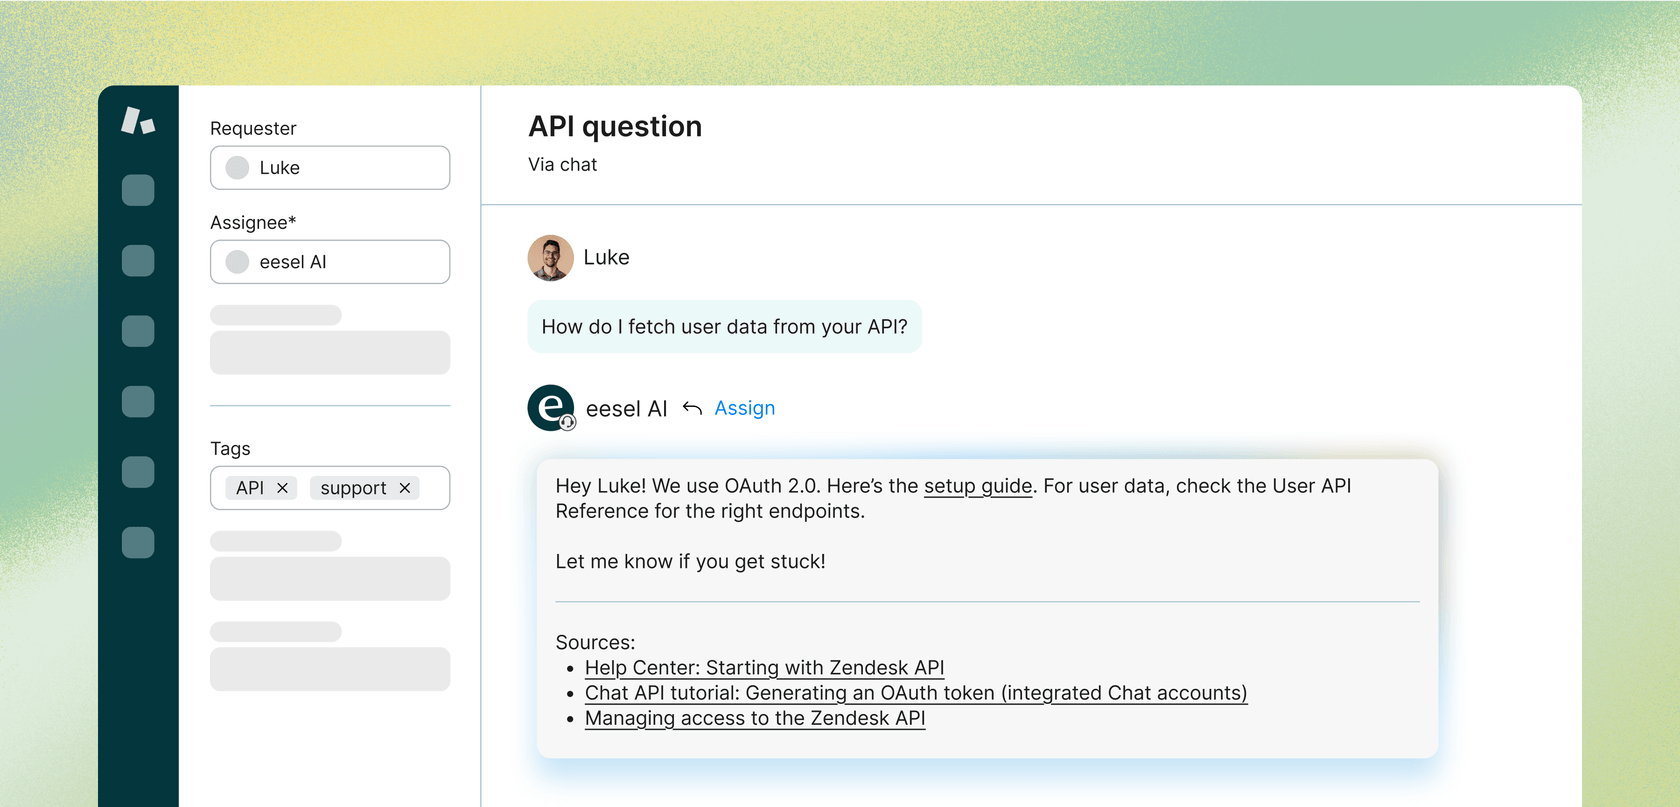The image size is (1680, 807).
Task: Open the Assignee field showing eesel AI
Action: (x=330, y=262)
